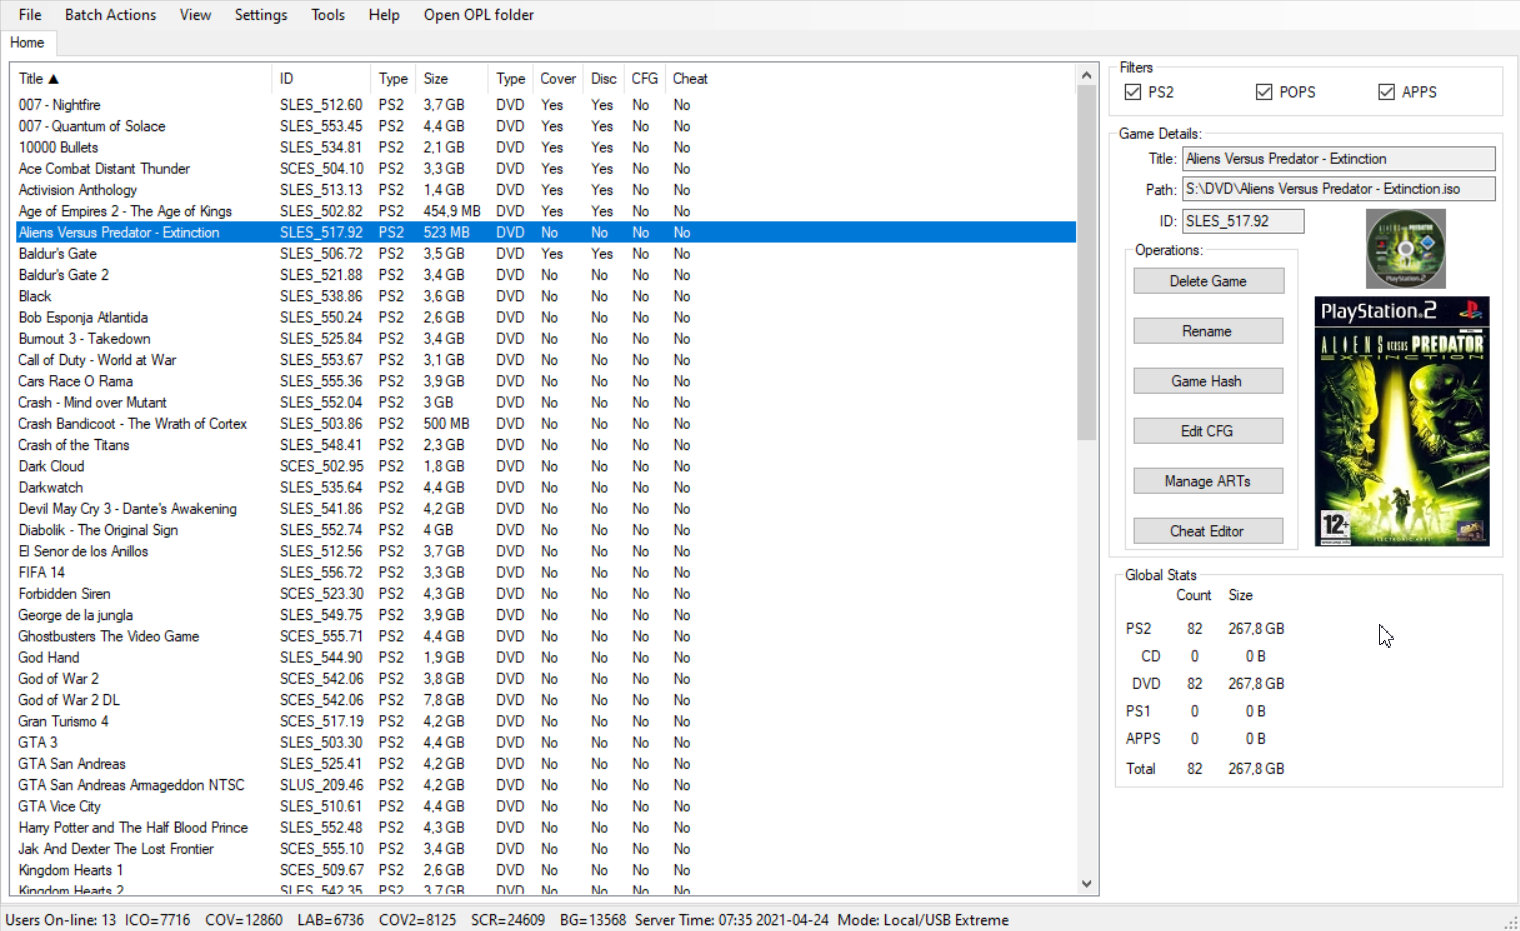Select the Dark Cloud row
The height and width of the screenshot is (931, 1520).
click(x=545, y=466)
